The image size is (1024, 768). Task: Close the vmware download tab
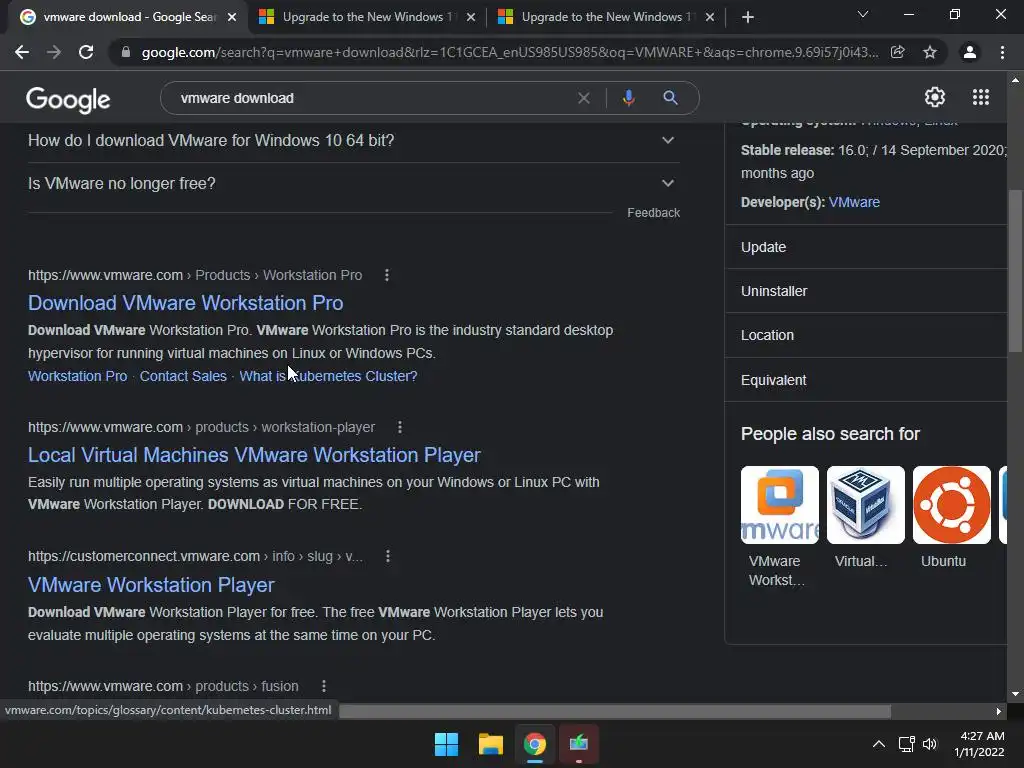(x=232, y=18)
